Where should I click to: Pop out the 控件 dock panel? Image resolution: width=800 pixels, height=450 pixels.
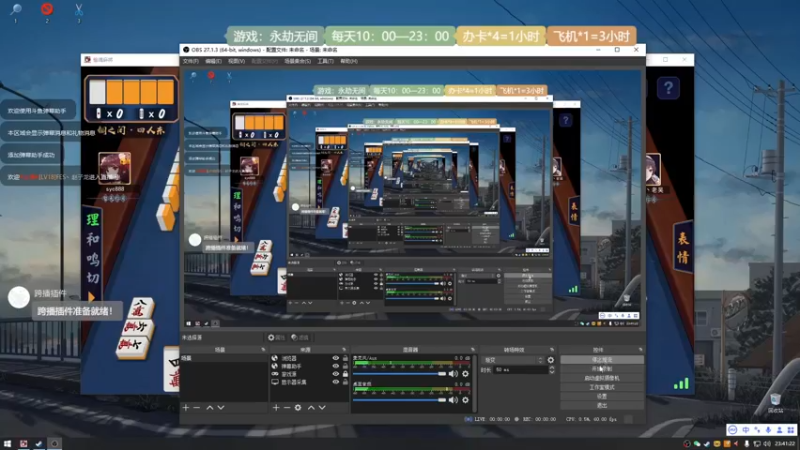[x=640, y=350]
